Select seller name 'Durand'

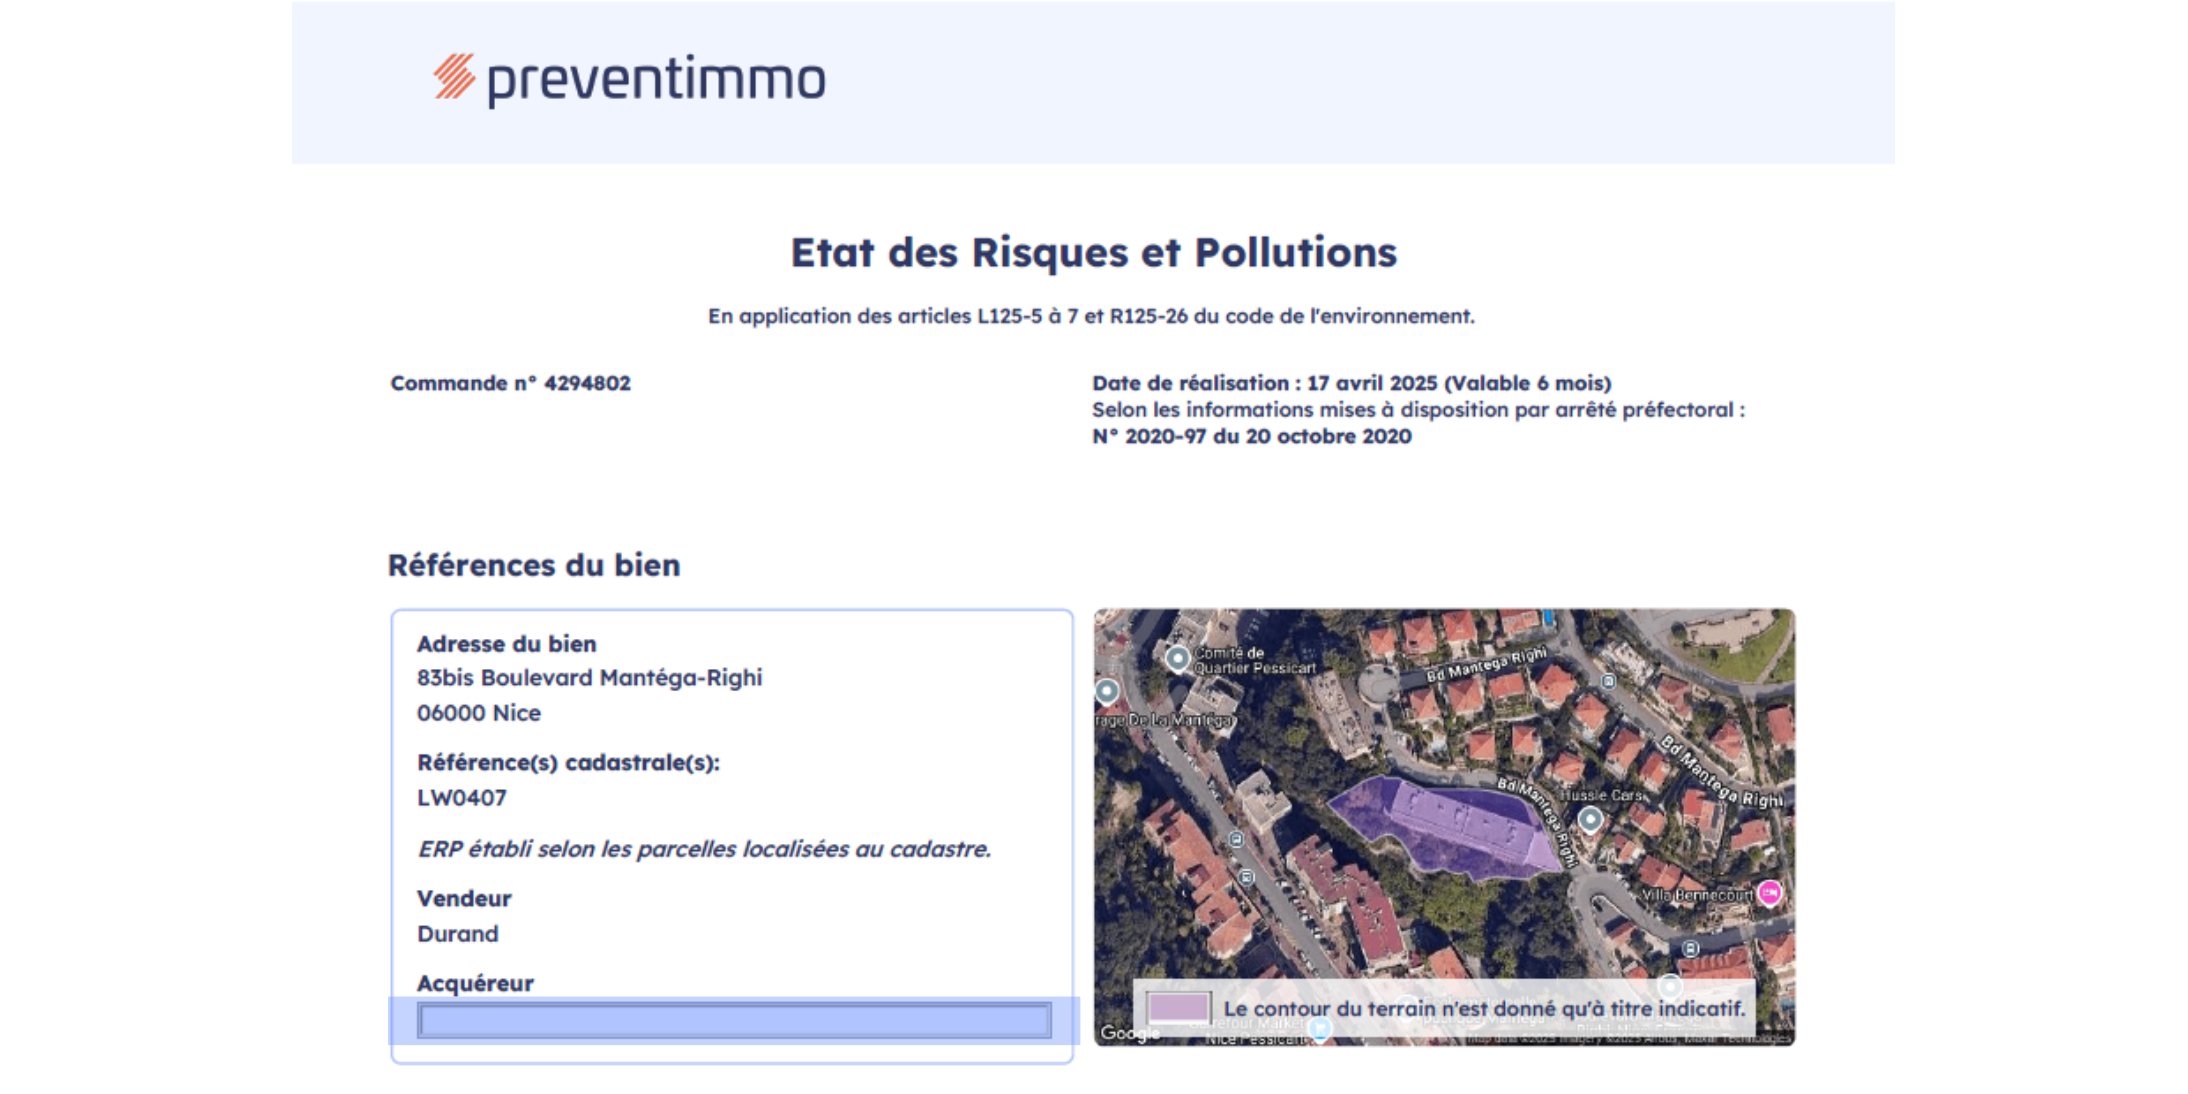tap(458, 934)
